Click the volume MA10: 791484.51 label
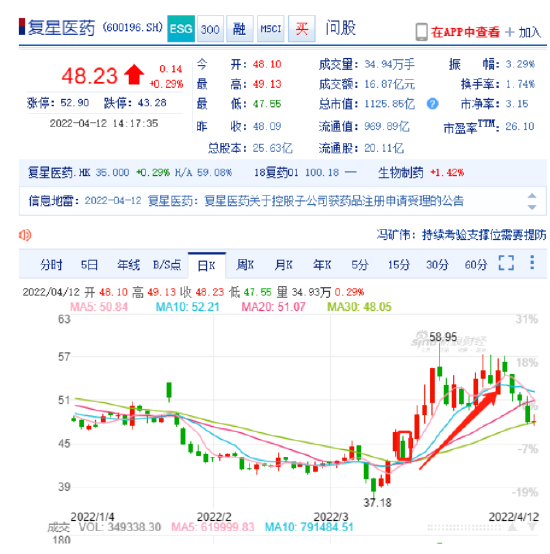This screenshot has width=550, height=554. point(309,527)
